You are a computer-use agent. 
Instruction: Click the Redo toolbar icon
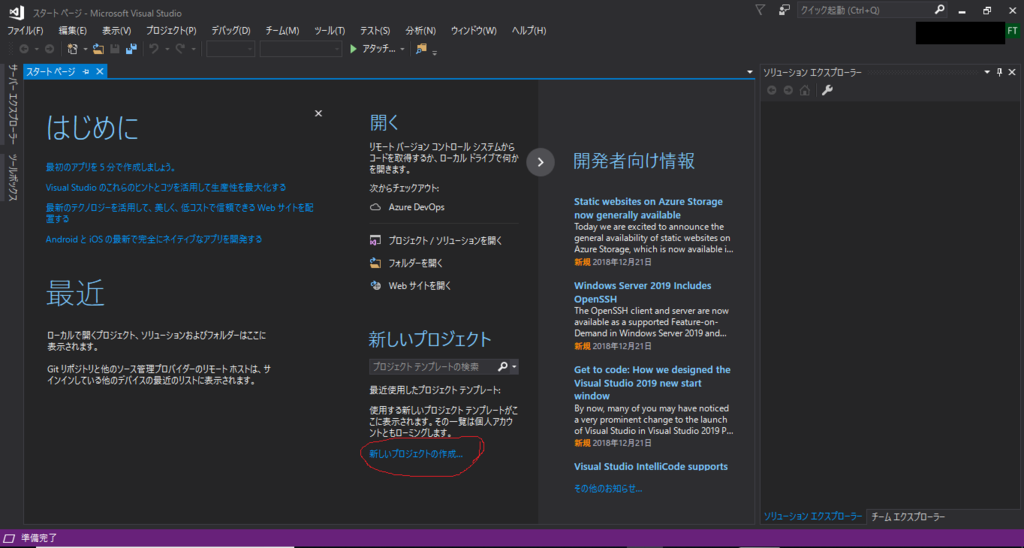(180, 49)
